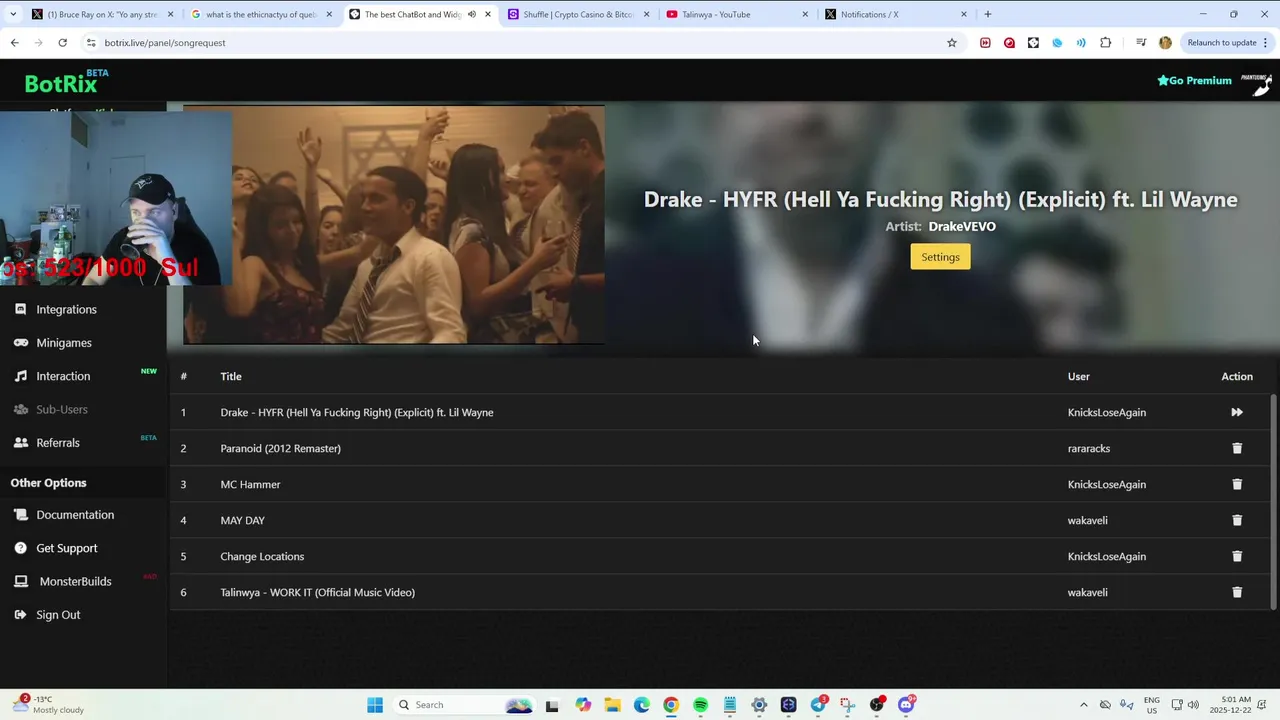Viewport: 1280px width, 720px height.
Task: Skip the currently playing Drake HYFR song
Action: coord(1237,412)
